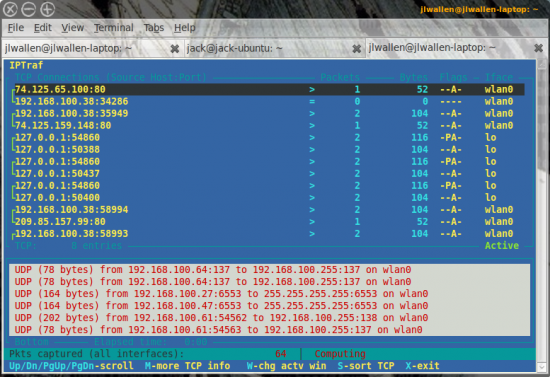
Task: Open the Tabs menu
Action: pos(154,28)
